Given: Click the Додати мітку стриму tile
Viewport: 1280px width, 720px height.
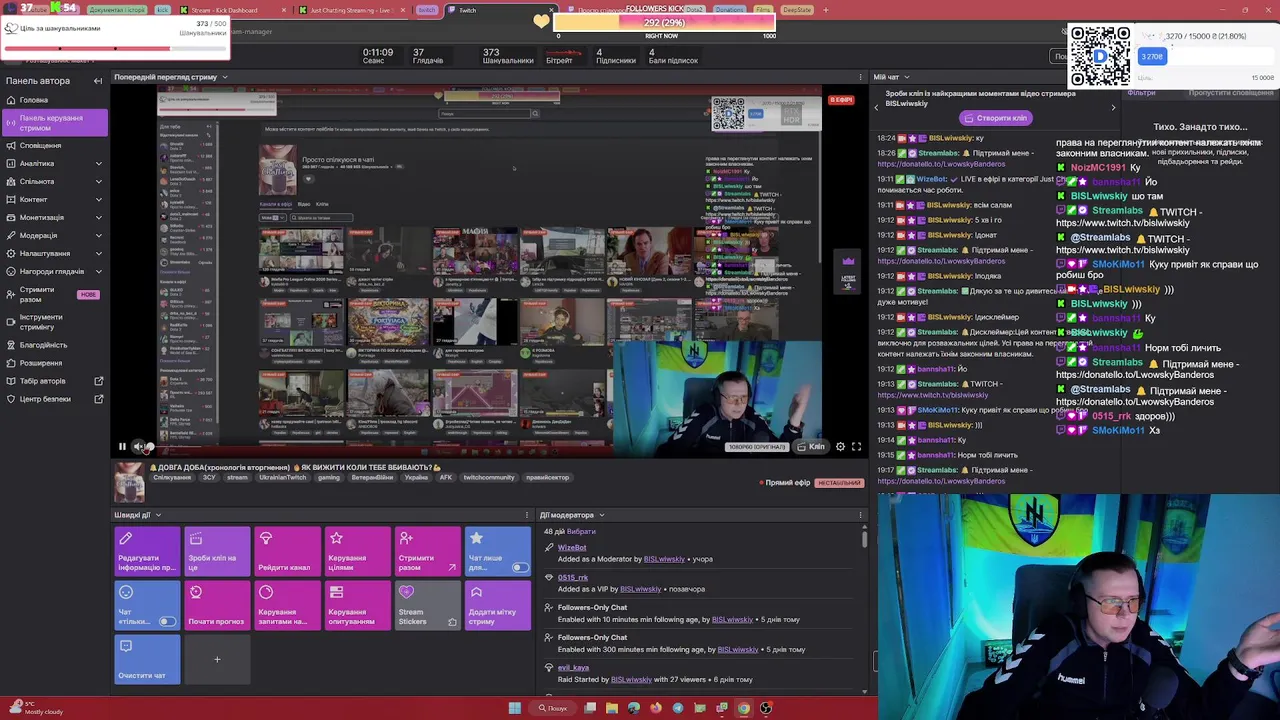Looking at the screenshot, I should [497, 605].
